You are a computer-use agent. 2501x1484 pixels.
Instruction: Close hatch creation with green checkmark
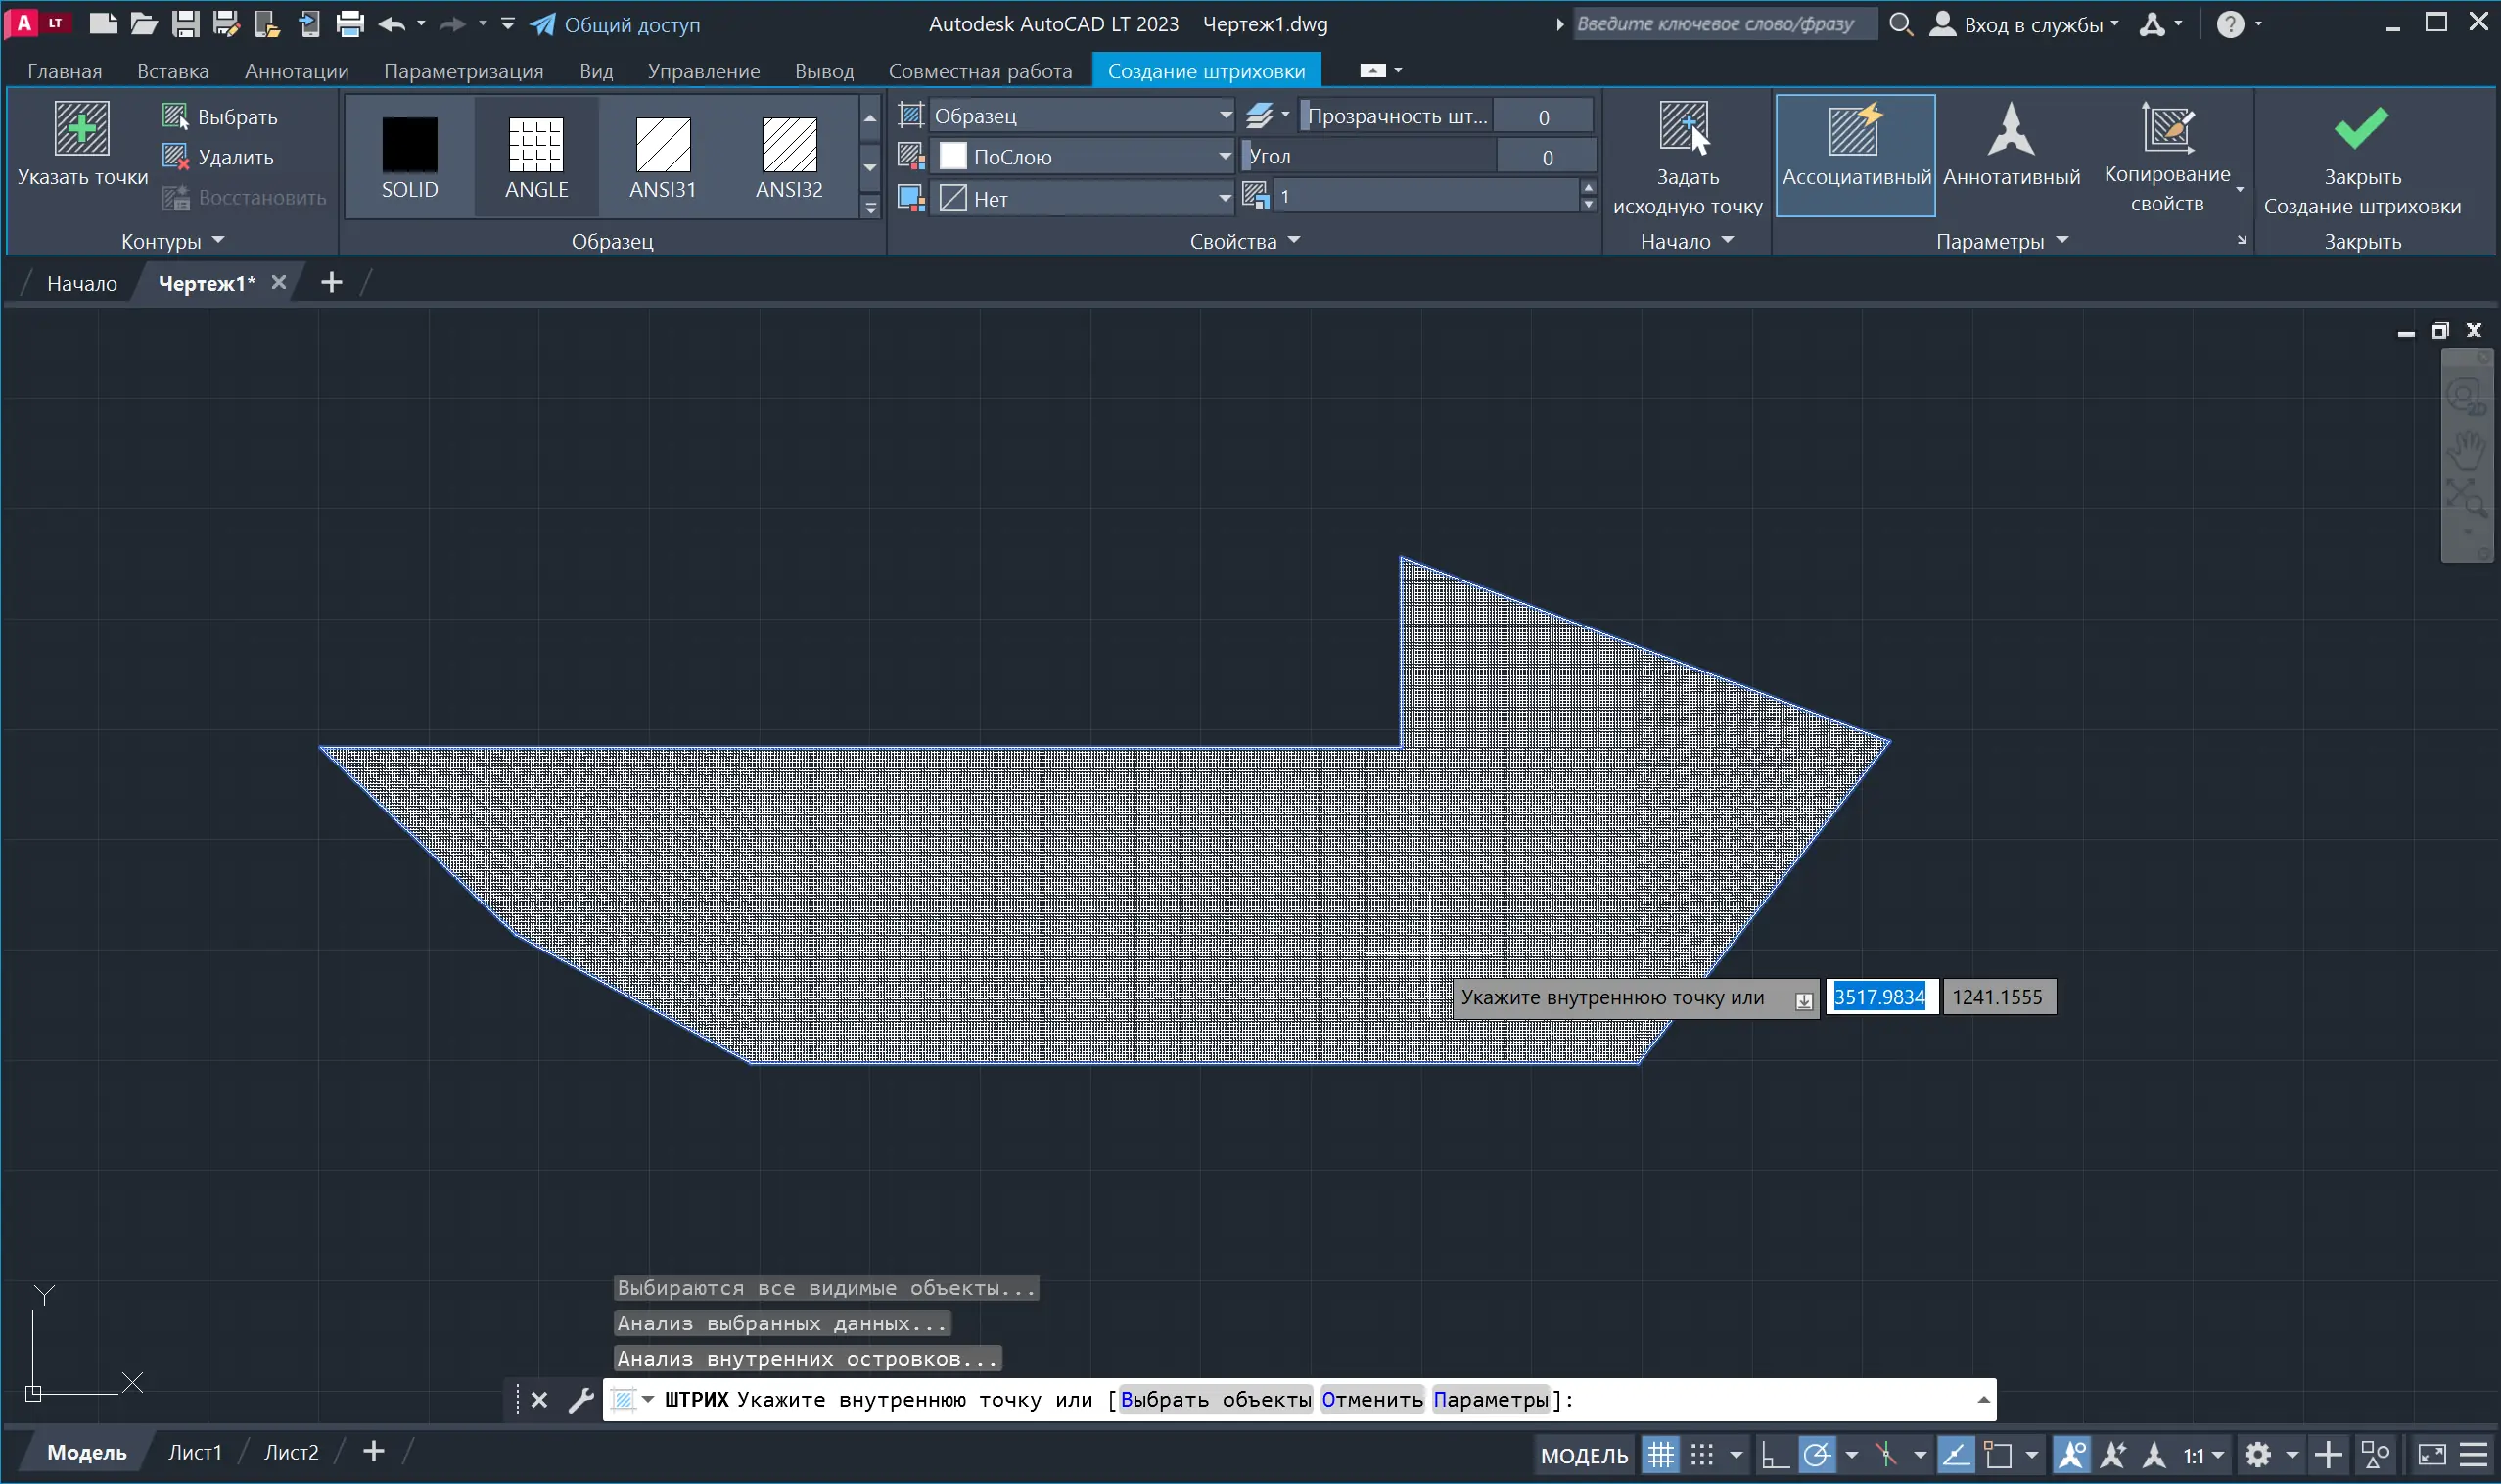2360,128
